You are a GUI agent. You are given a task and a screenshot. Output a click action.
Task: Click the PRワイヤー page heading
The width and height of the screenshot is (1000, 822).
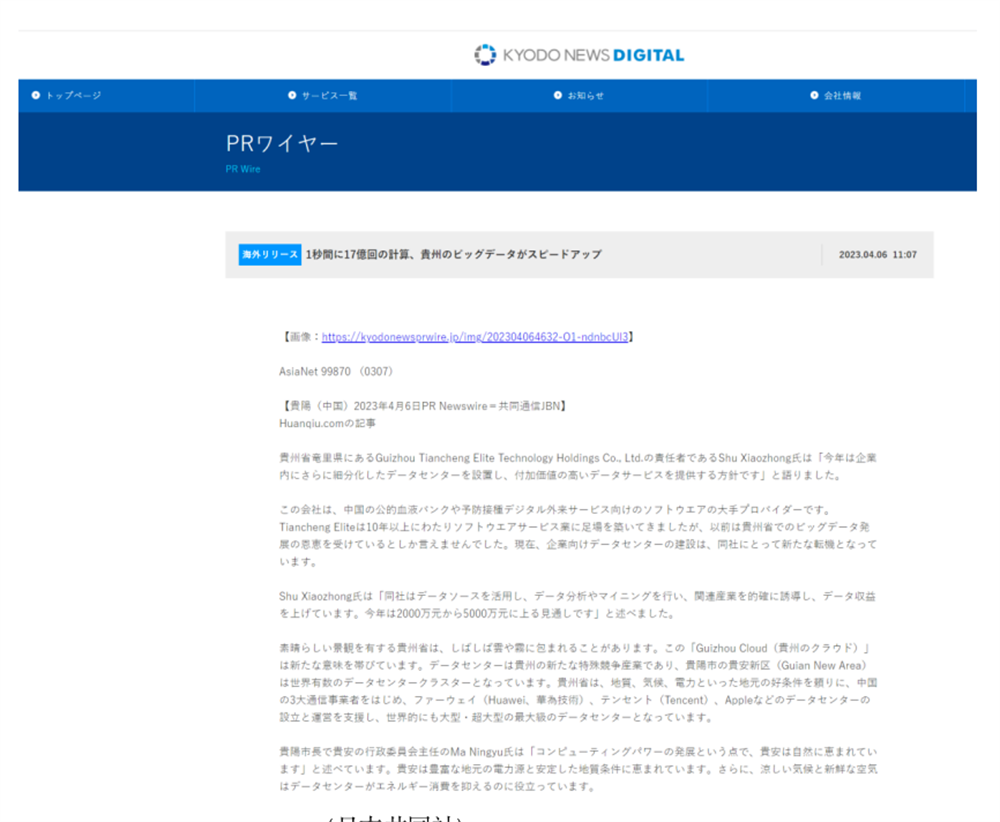click(x=282, y=144)
